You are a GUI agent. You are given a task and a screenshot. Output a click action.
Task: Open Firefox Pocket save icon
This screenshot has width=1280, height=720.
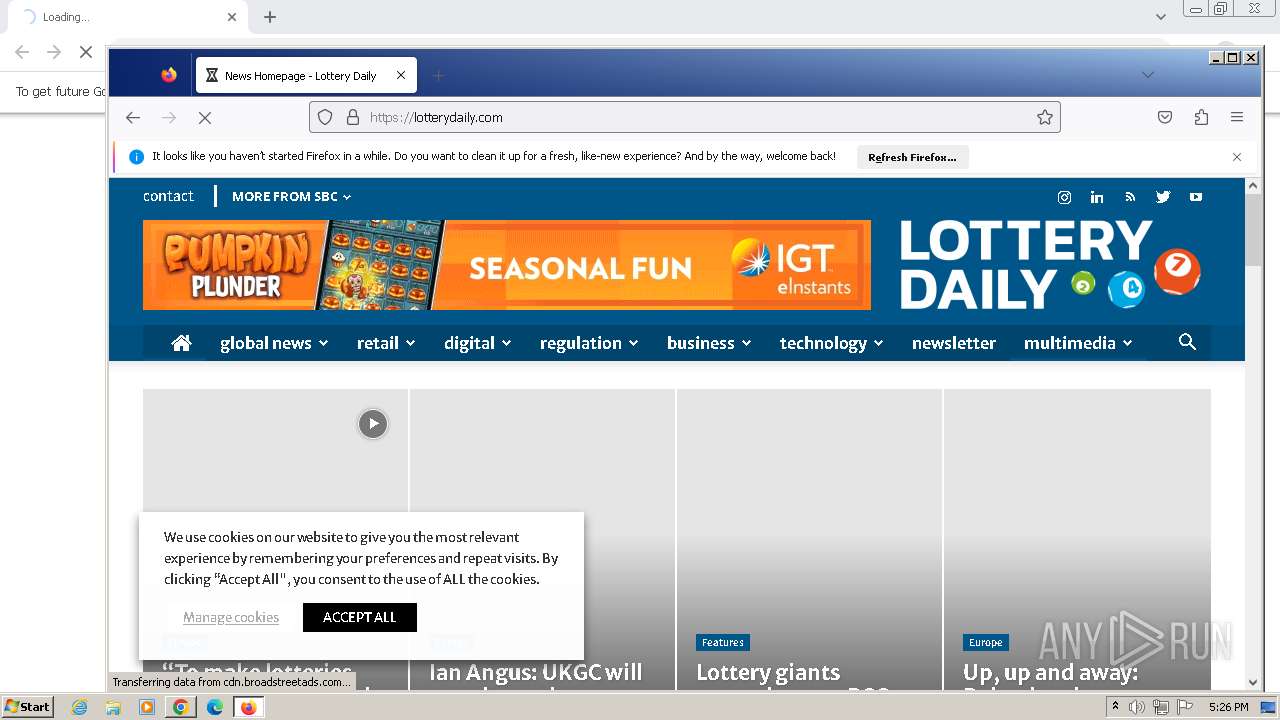[x=1165, y=117]
